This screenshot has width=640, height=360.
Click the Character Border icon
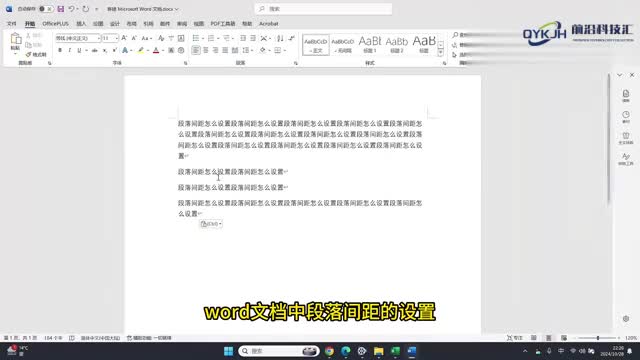pyautogui.click(x=181, y=38)
